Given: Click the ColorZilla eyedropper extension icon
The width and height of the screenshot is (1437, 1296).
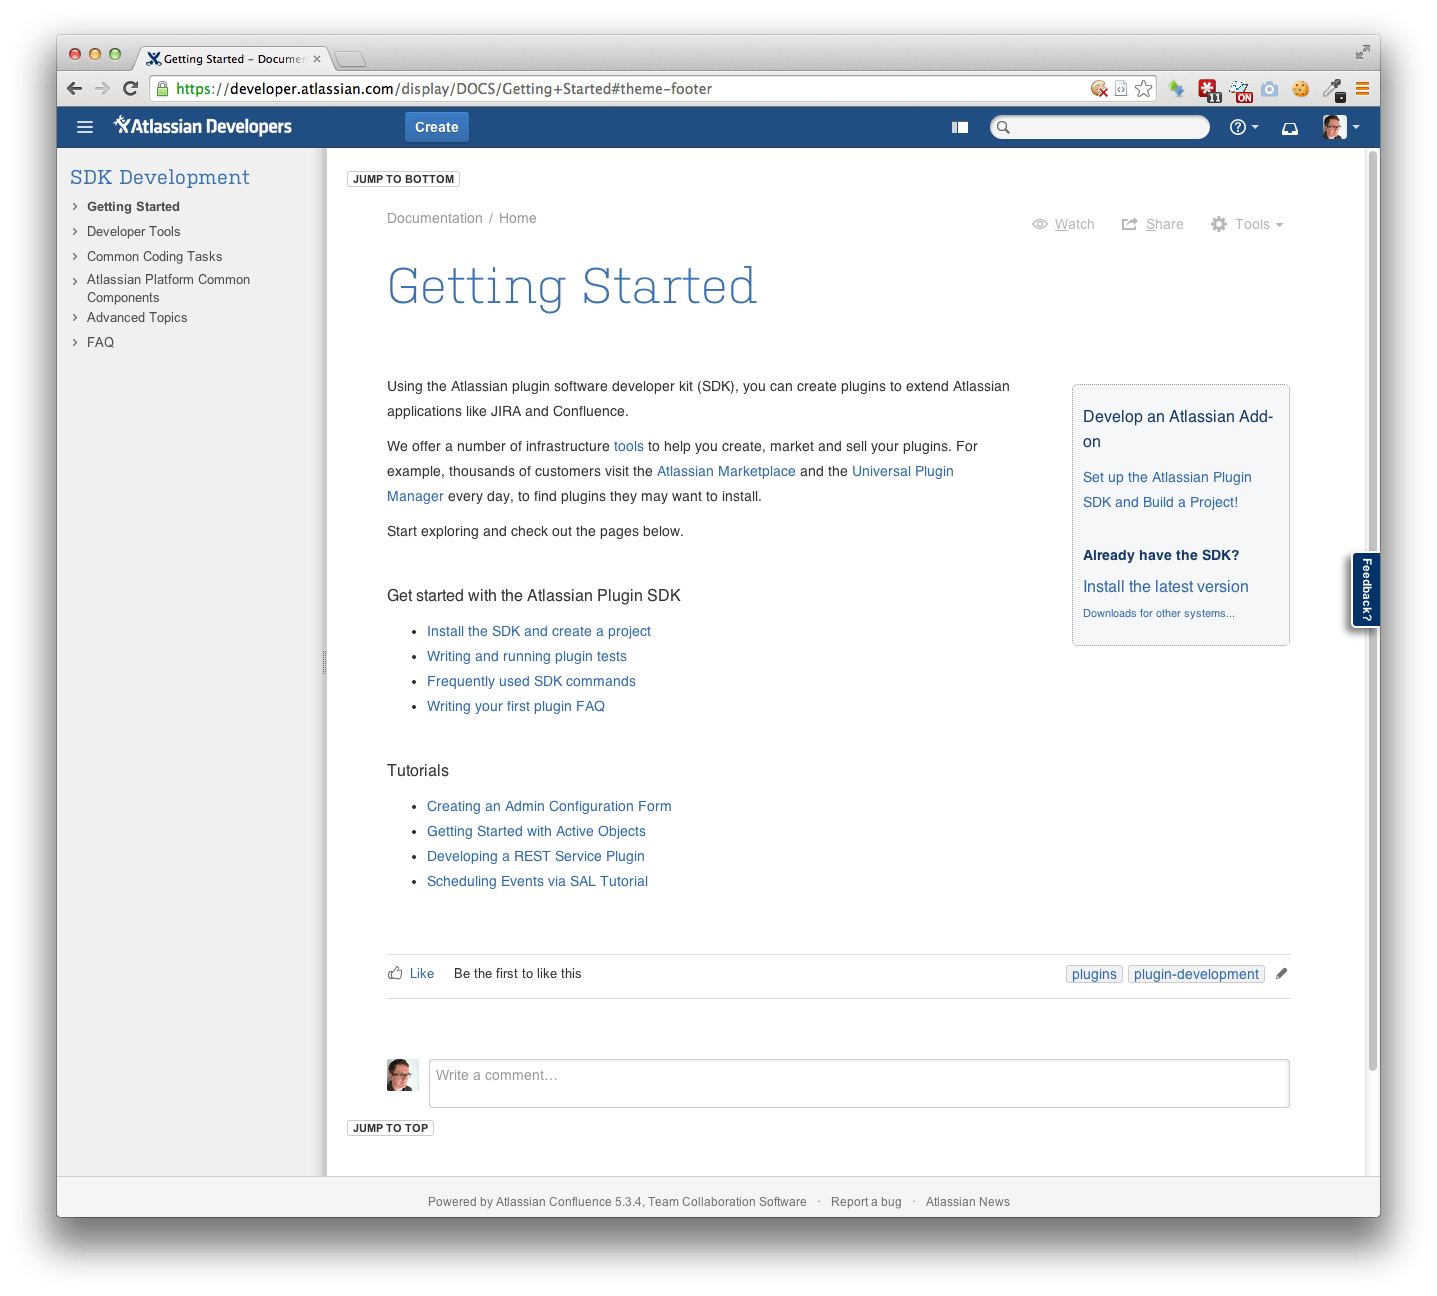Looking at the screenshot, I should (1333, 89).
